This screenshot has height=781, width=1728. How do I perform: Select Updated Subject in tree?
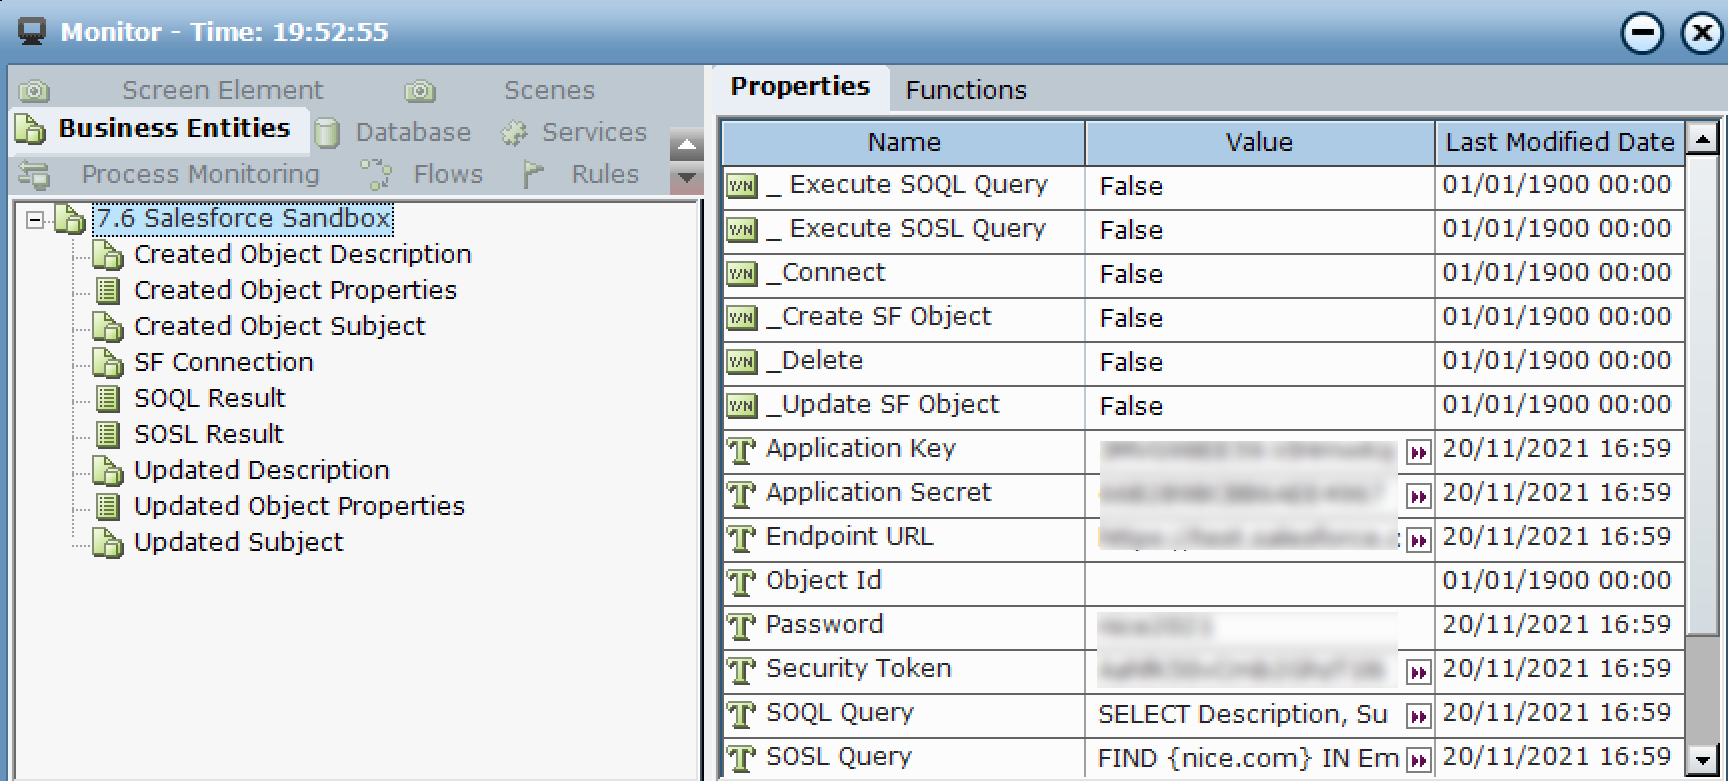point(239,542)
